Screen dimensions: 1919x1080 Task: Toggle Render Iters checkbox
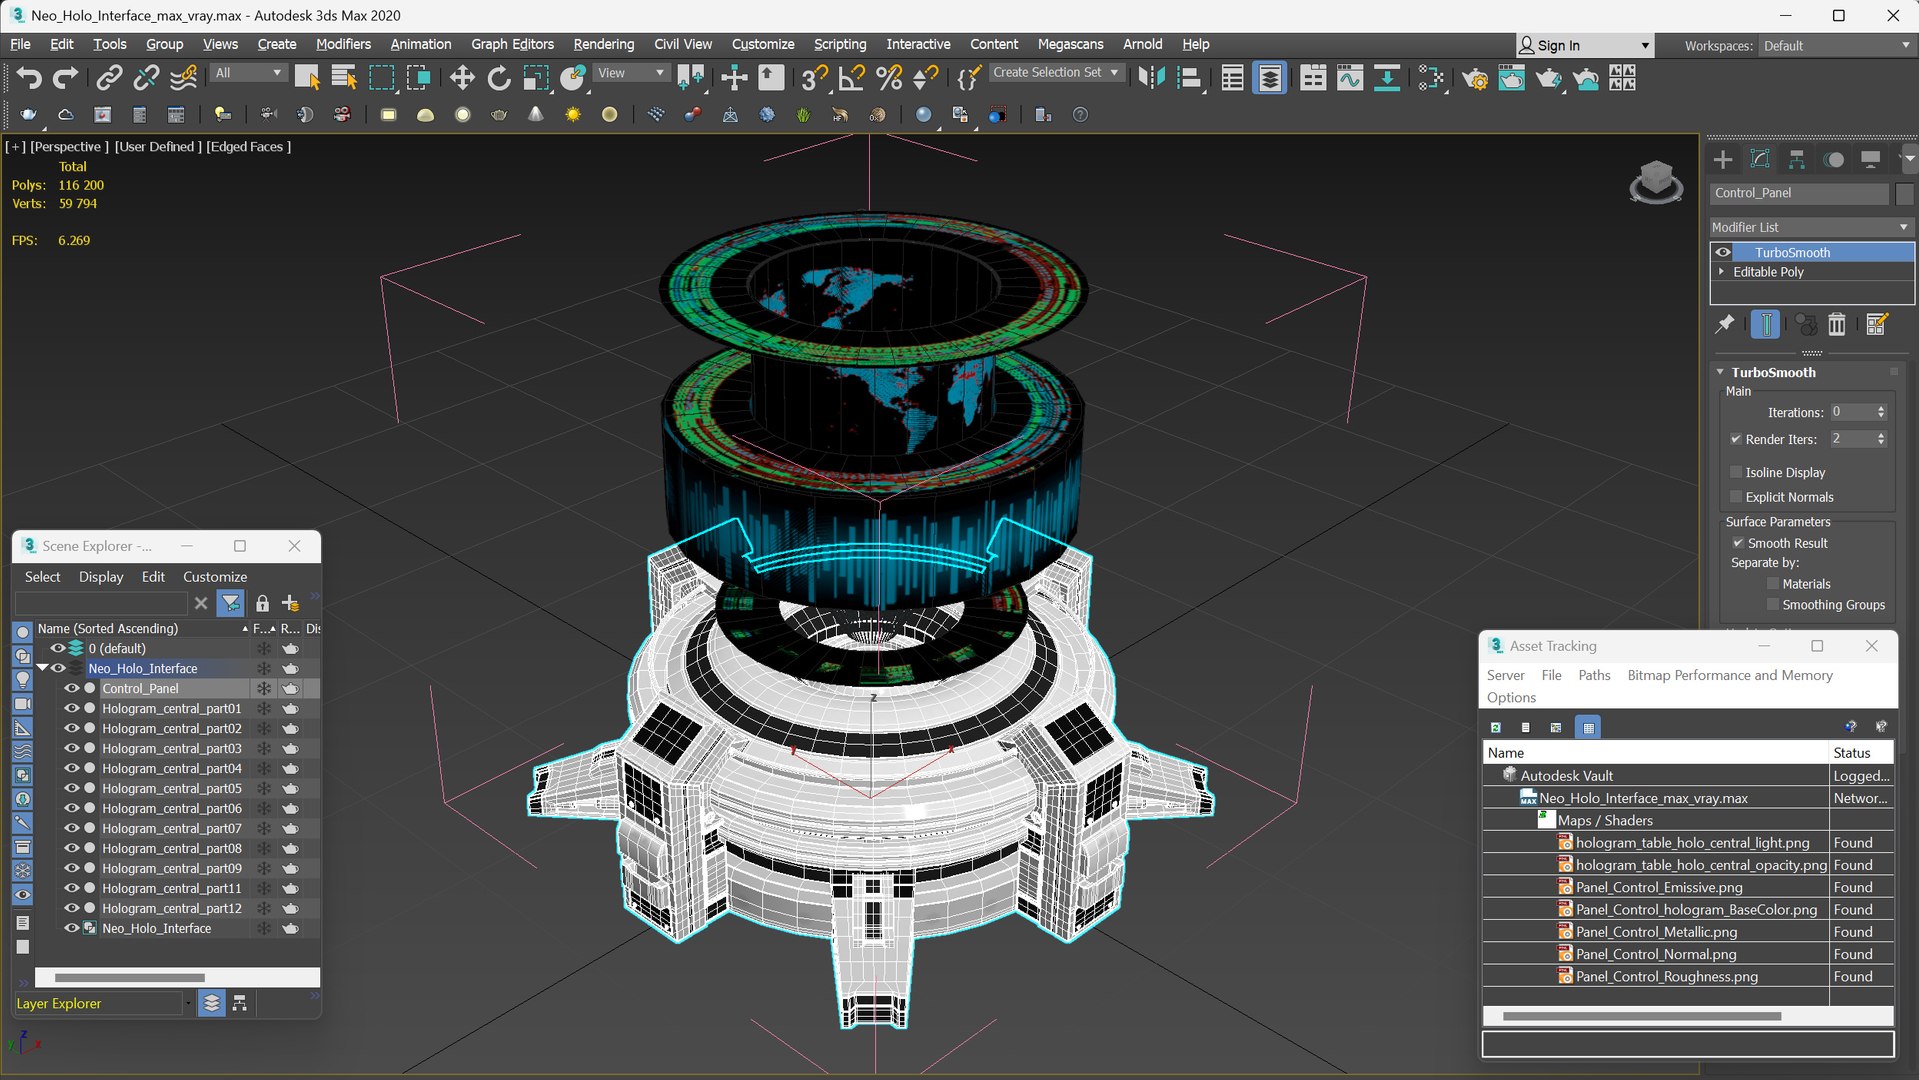point(1736,439)
